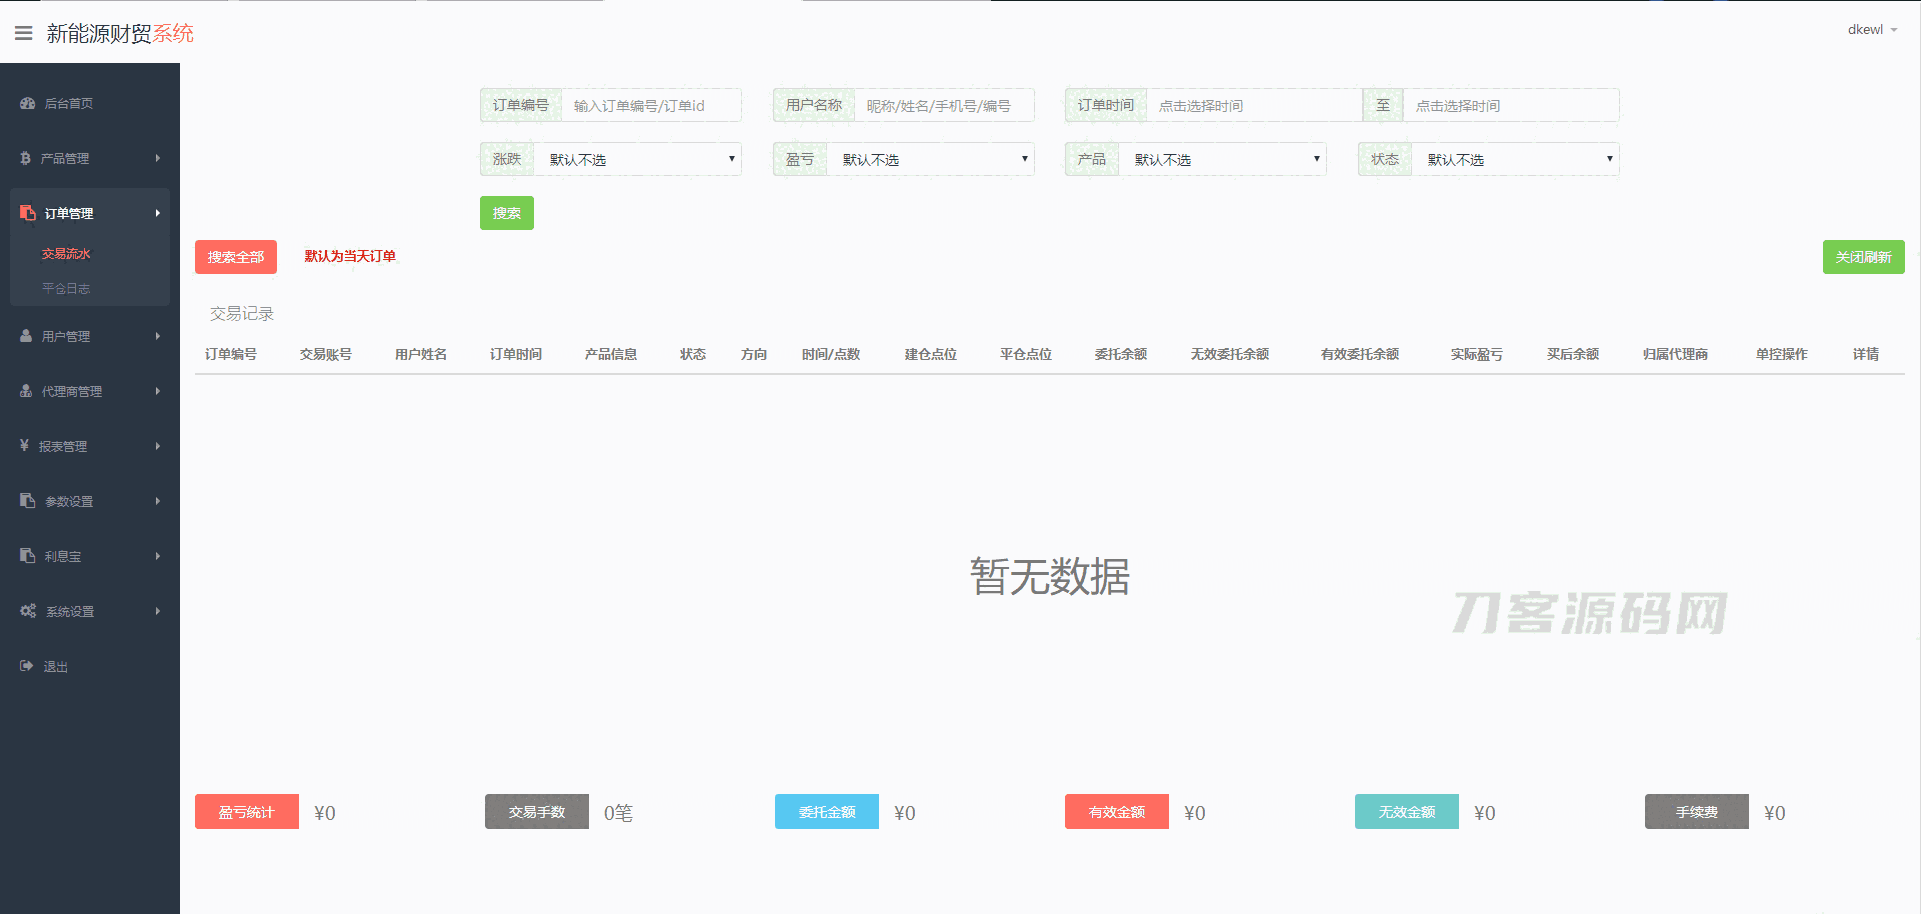Click the dashboard icon beside 后台首页
This screenshot has width=1921, height=914.
coord(27,103)
